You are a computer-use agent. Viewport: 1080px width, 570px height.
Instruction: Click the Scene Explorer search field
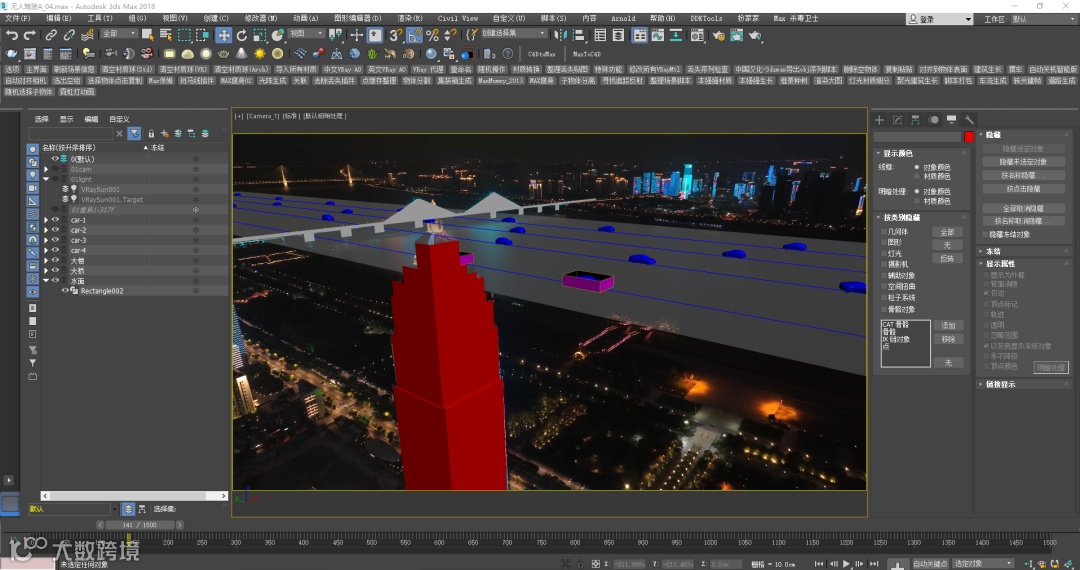point(69,133)
